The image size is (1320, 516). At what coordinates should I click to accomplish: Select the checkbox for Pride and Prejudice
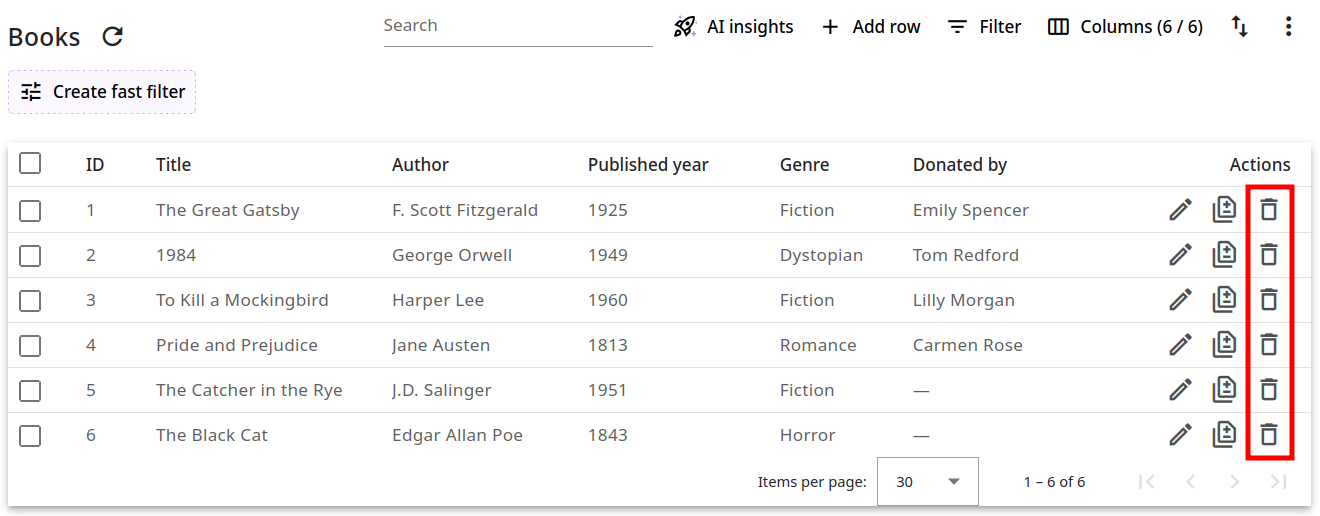(x=30, y=345)
